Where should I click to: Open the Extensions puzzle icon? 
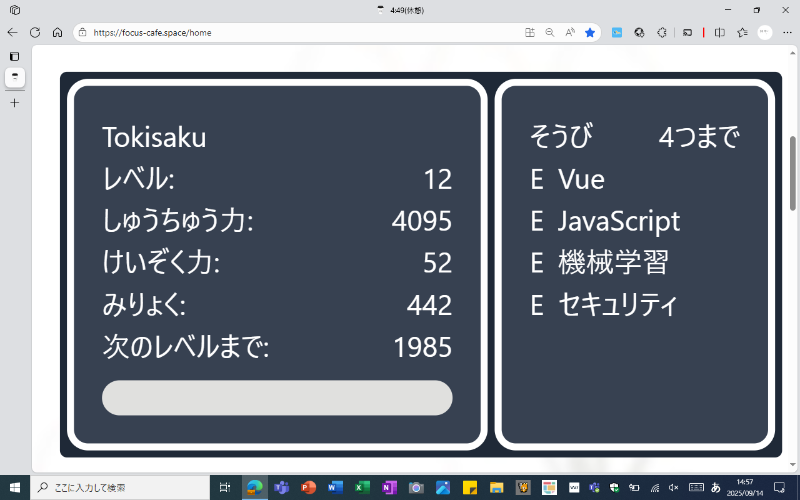tap(662, 33)
